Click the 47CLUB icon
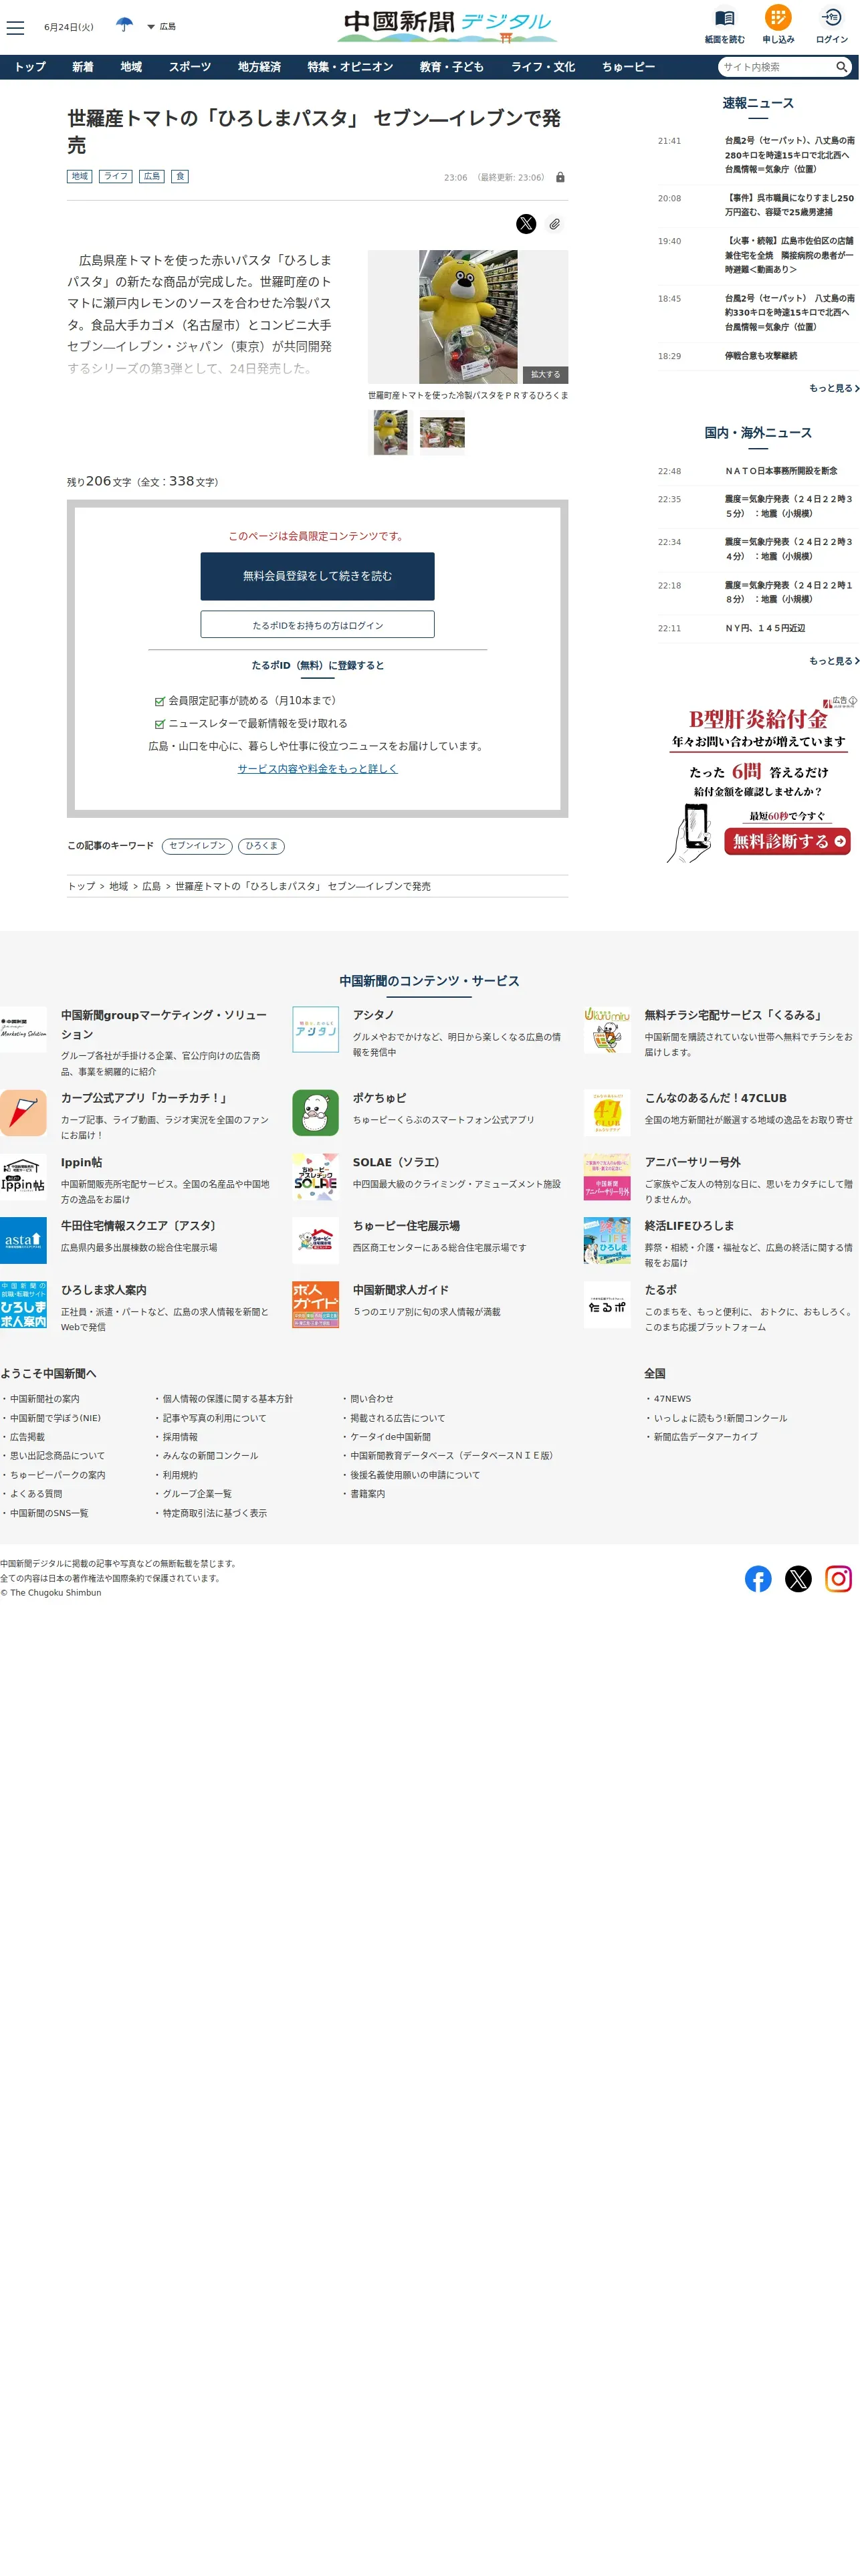Screen dimensions: 860x2576 (607, 1113)
